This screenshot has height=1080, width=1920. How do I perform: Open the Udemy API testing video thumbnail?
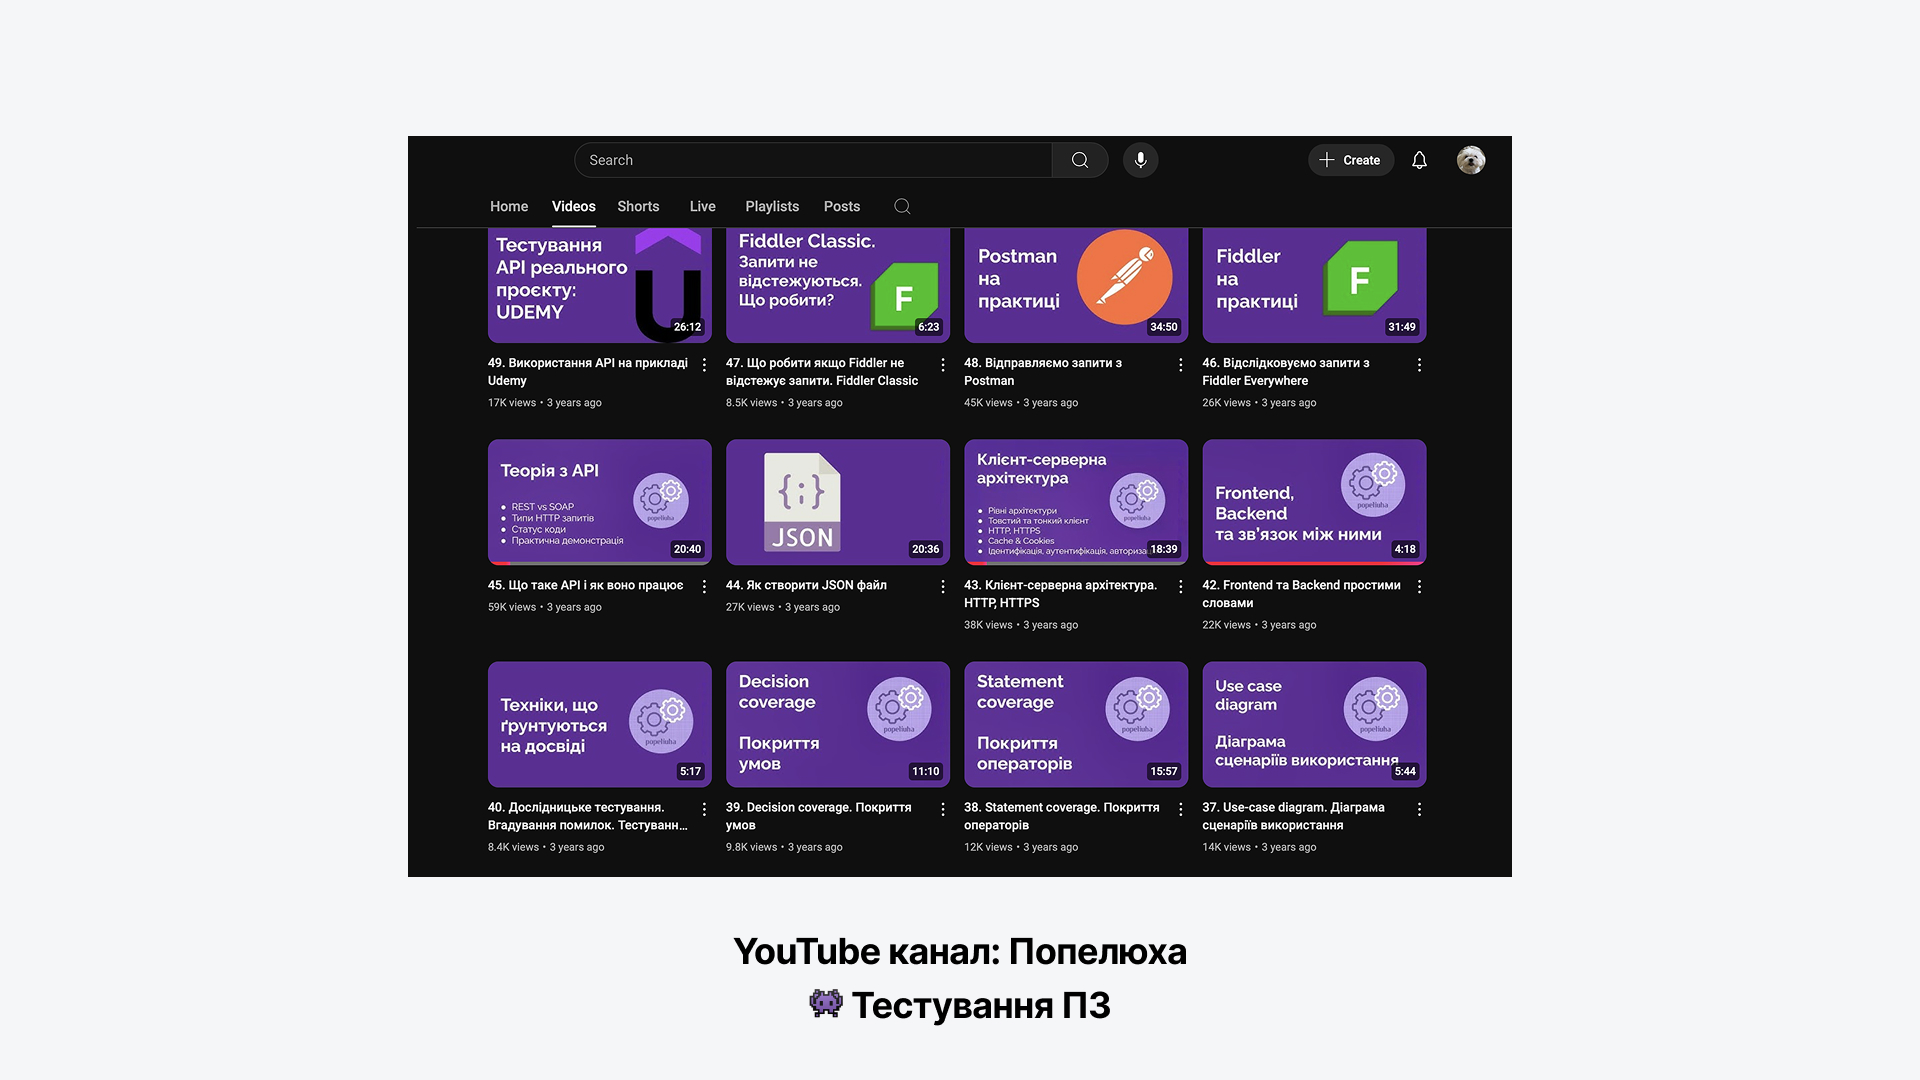click(598, 283)
